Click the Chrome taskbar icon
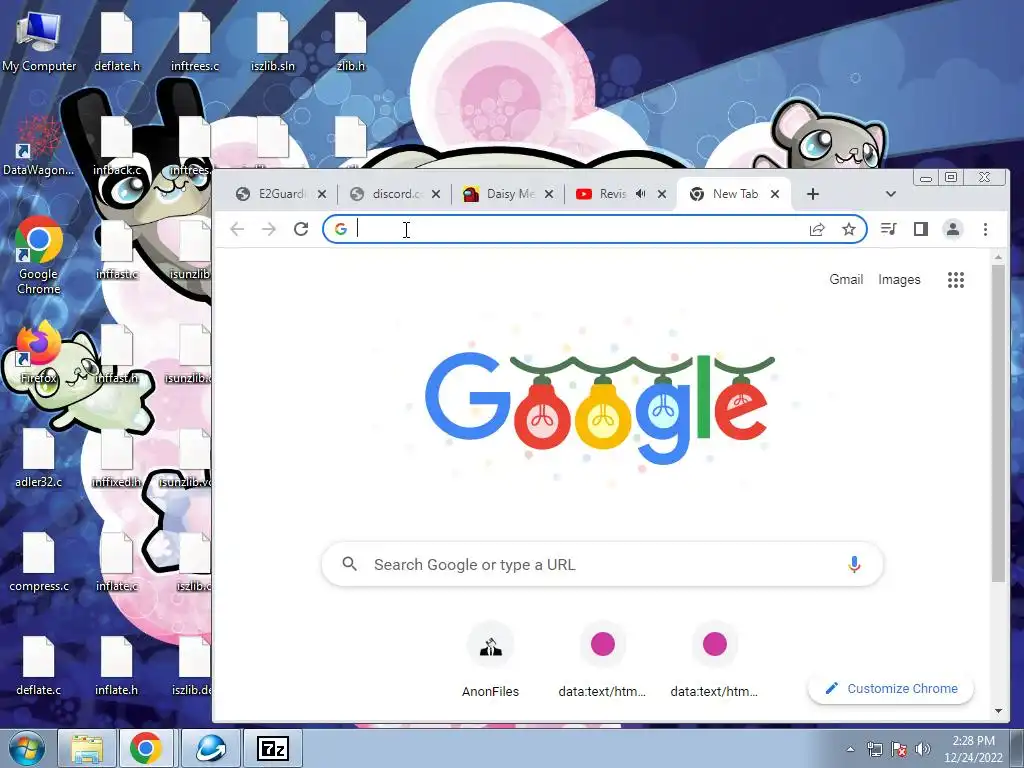The width and height of the screenshot is (1024, 768). click(146, 748)
